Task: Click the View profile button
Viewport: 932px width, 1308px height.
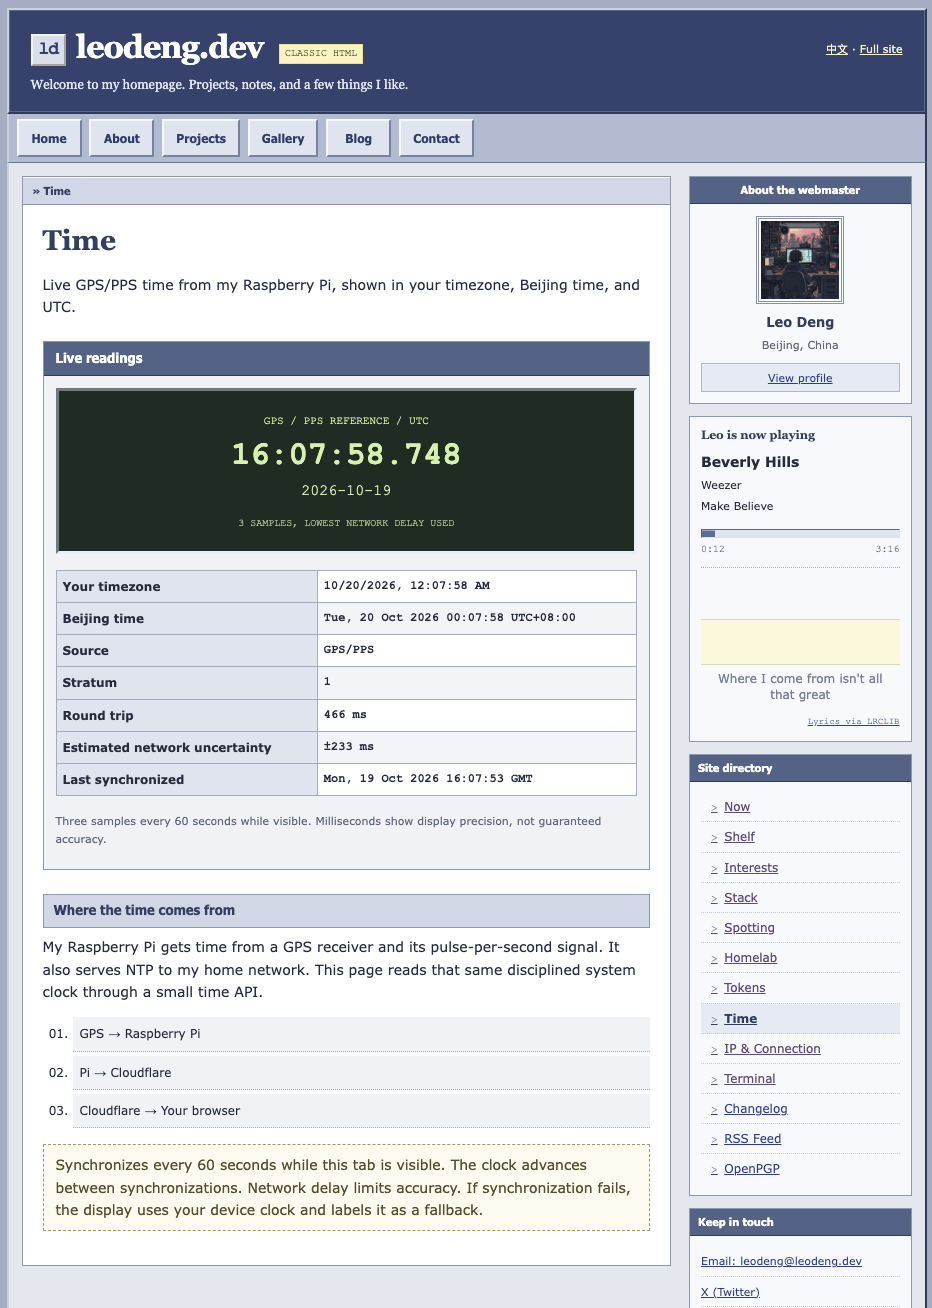Action: coord(800,378)
